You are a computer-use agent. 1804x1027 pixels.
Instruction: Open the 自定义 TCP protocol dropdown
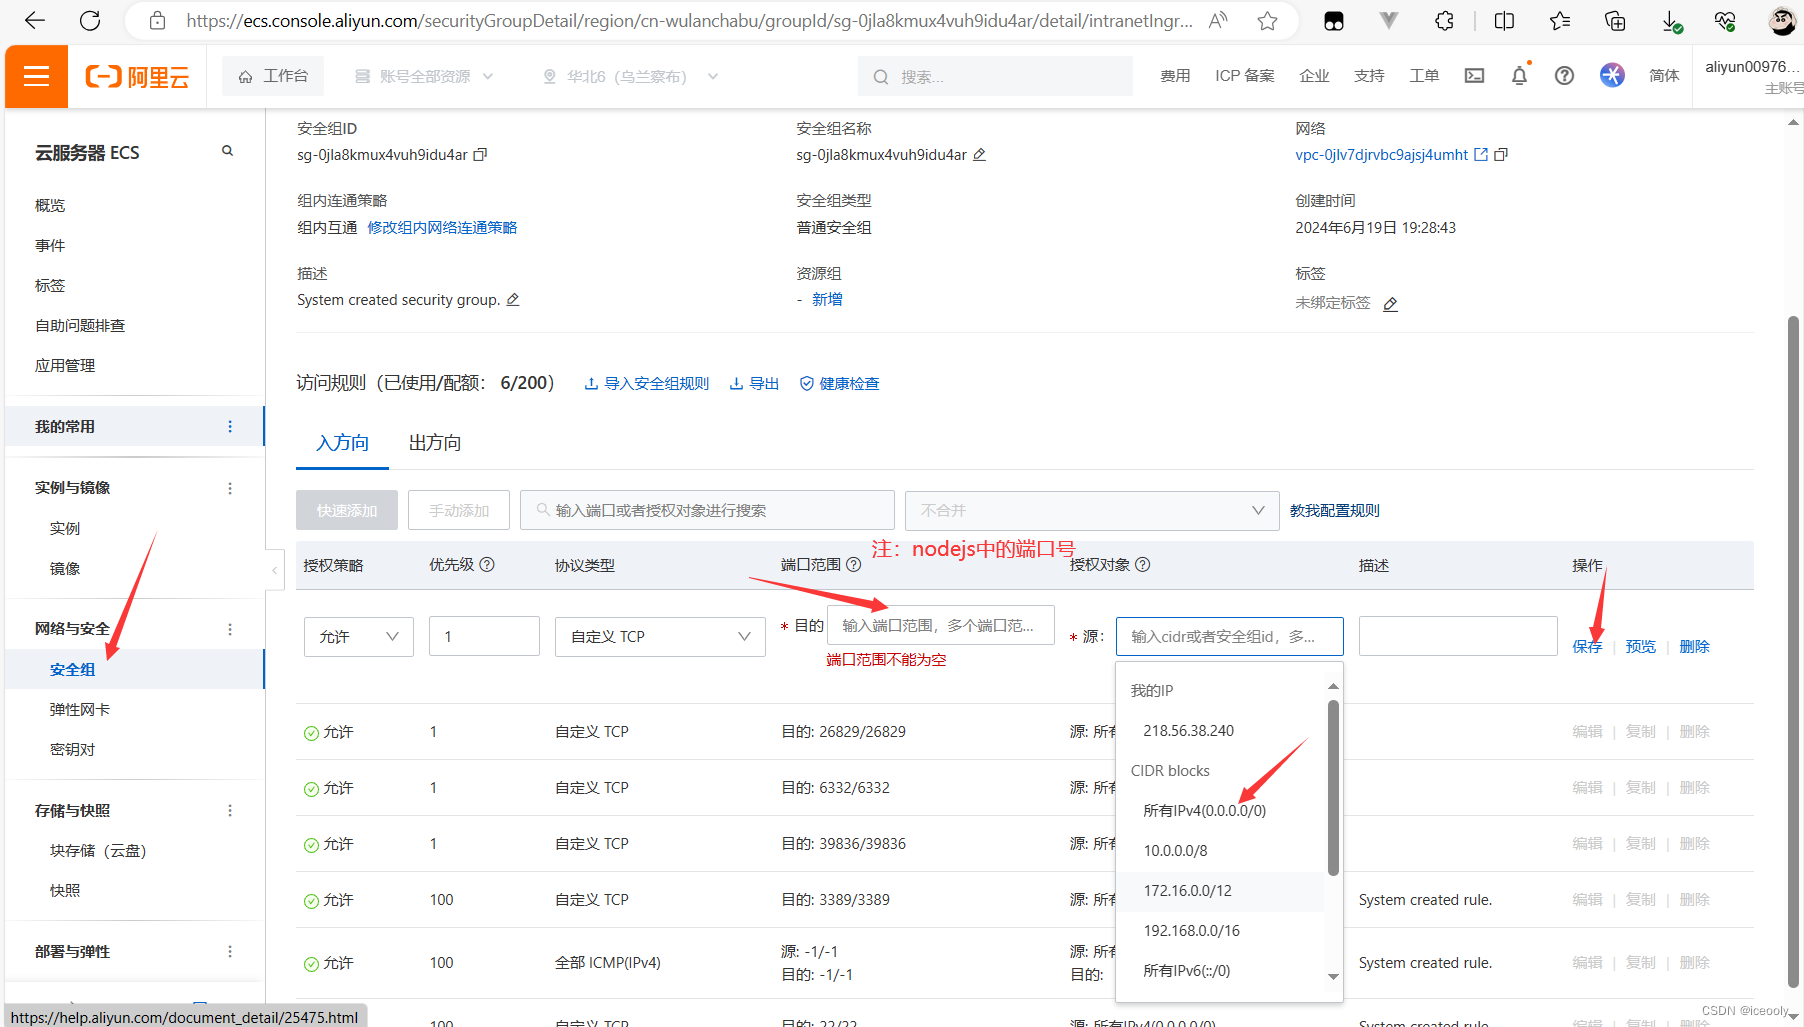[660, 637]
